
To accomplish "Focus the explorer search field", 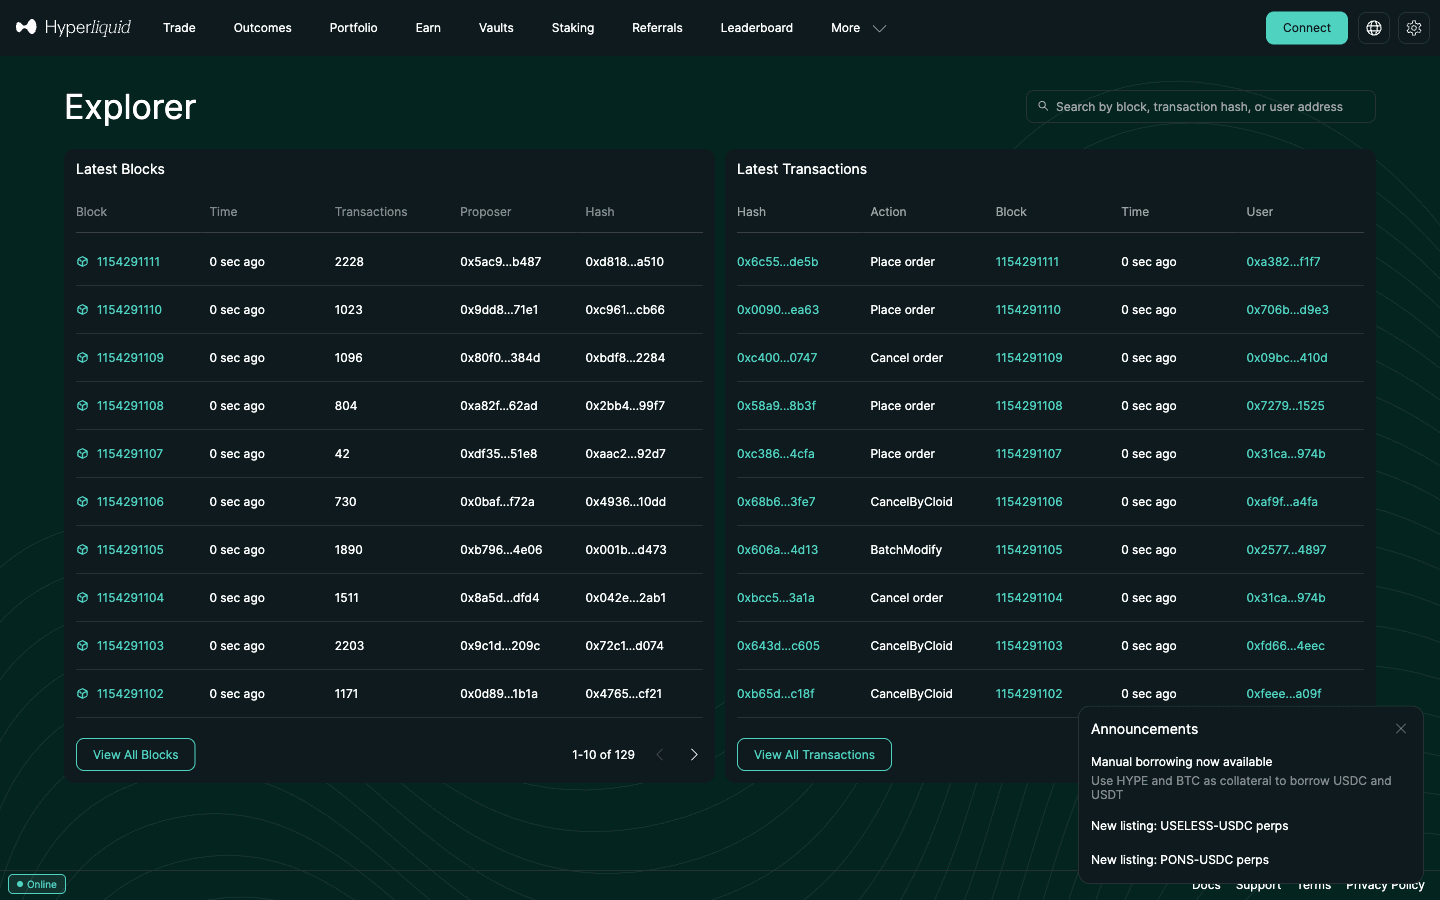I will (1200, 106).
